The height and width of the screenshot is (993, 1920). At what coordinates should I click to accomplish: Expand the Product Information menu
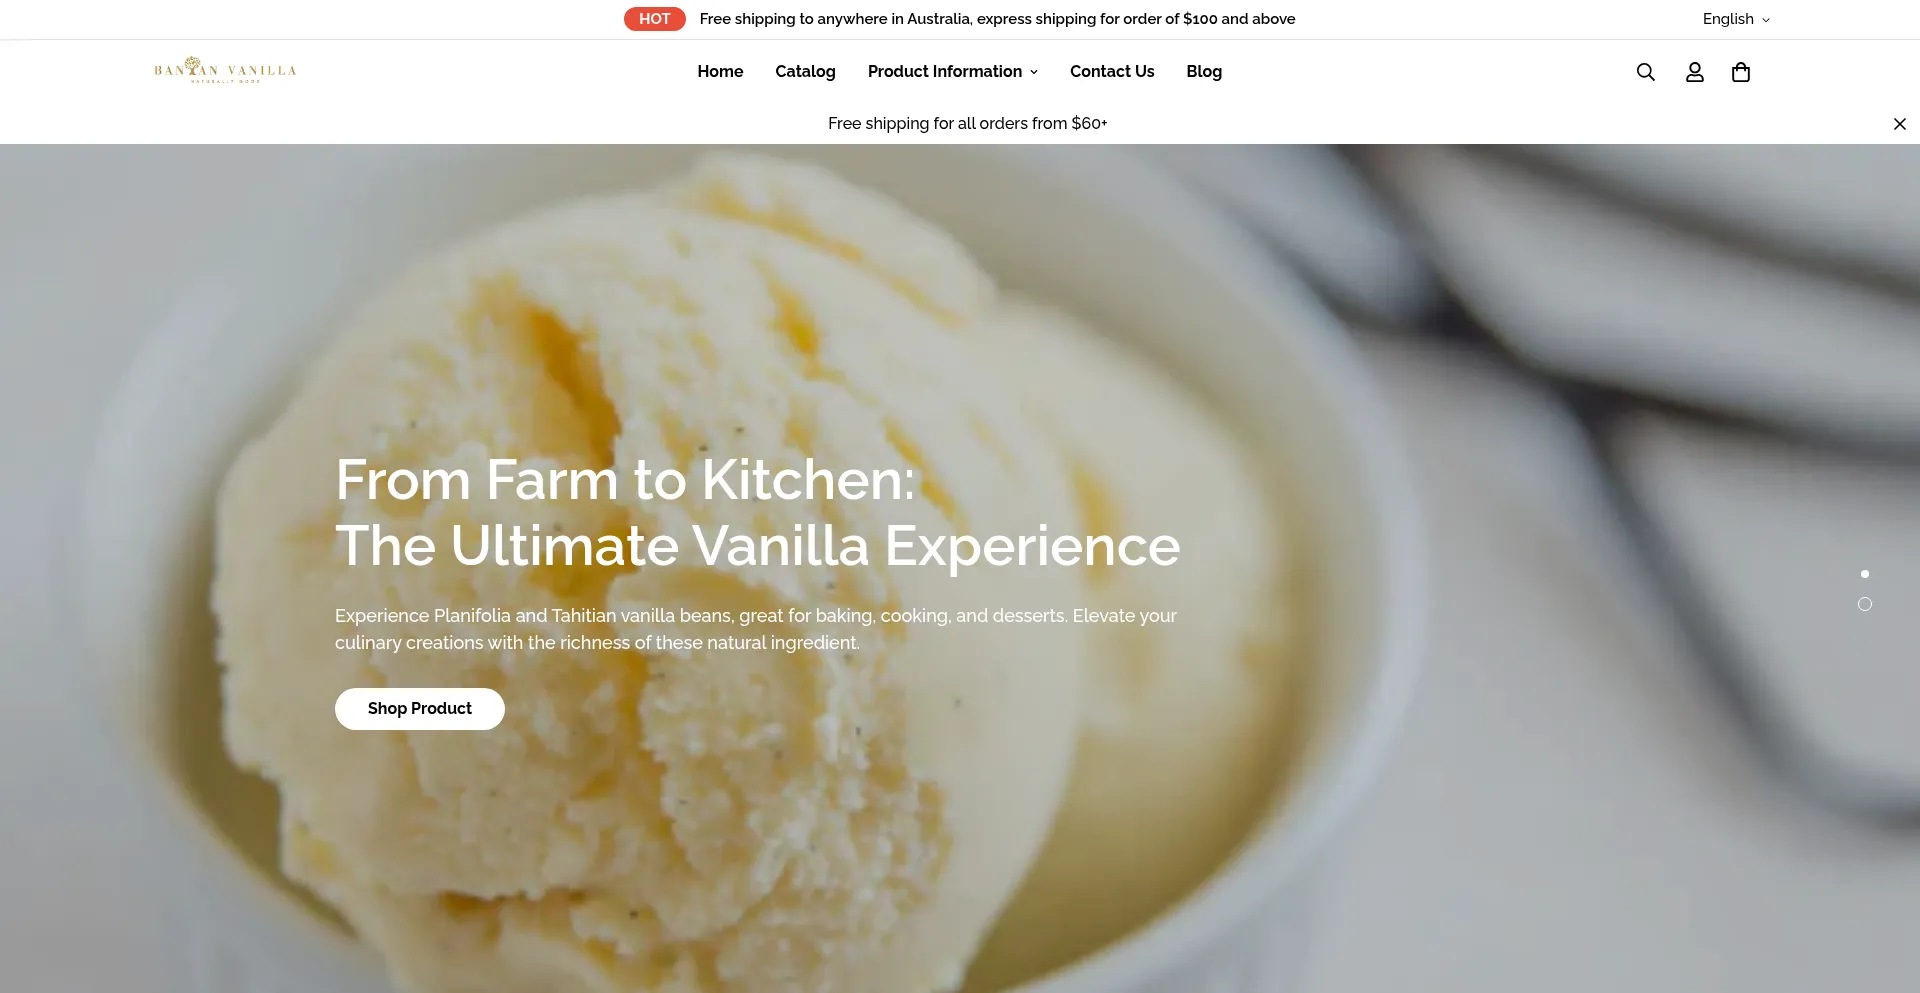pos(952,71)
